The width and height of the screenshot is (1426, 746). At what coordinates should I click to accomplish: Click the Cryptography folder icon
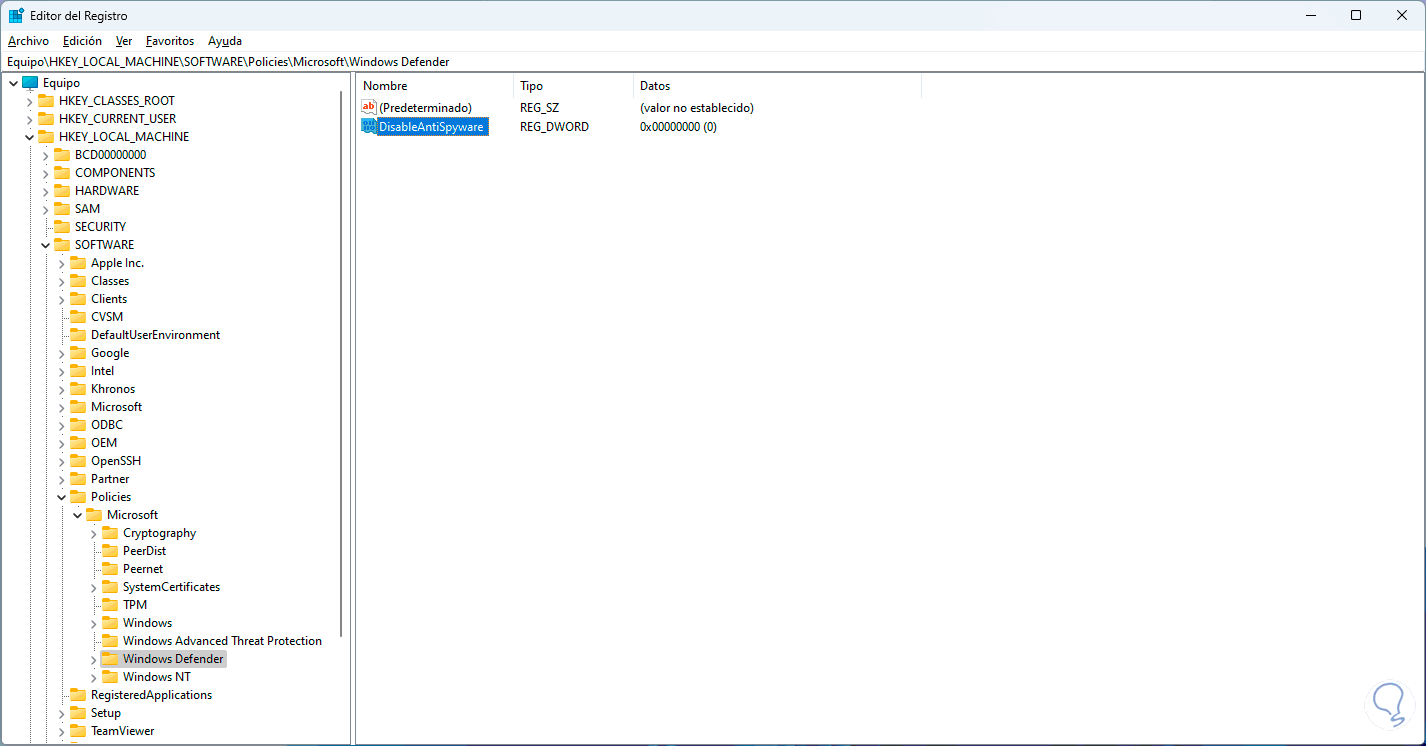[110, 533]
